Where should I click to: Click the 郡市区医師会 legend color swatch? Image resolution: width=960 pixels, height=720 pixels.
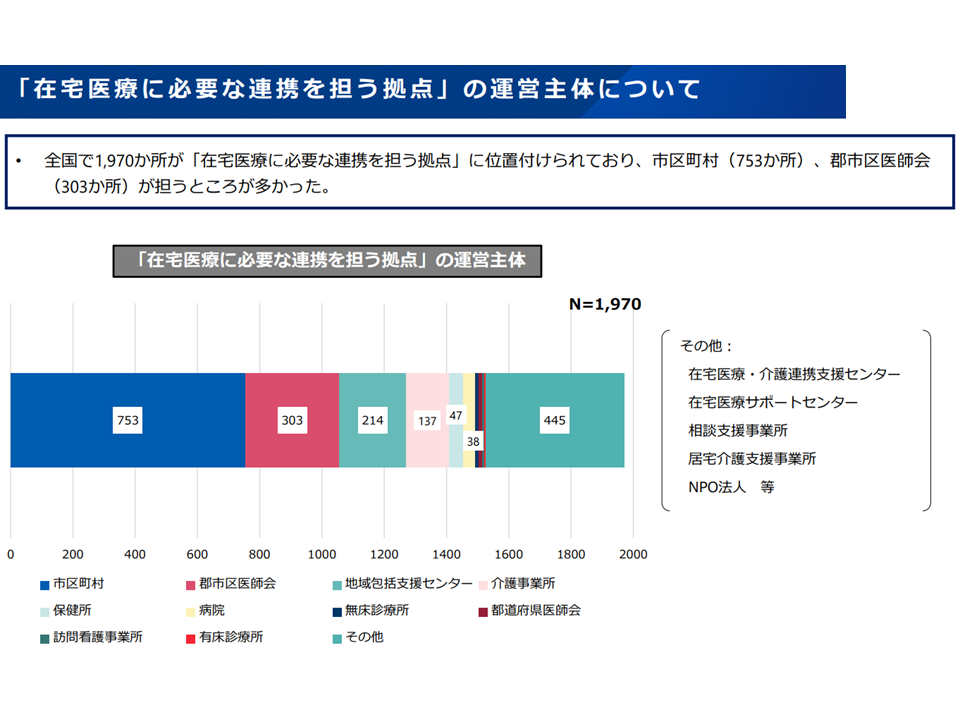[x=190, y=583]
